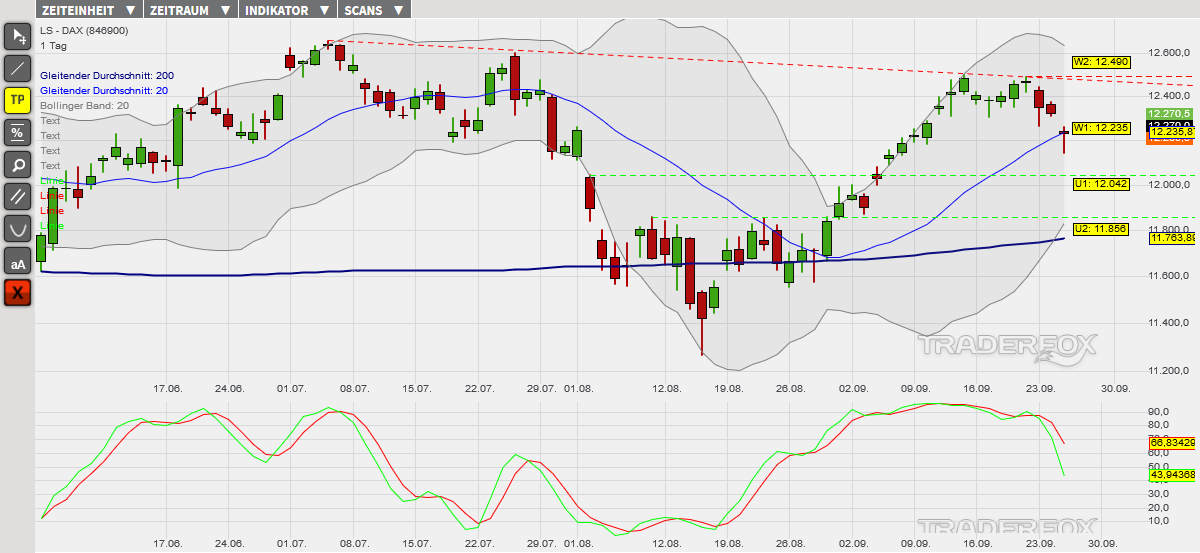
Task: Select the curve arc drawing tool
Action: [18, 228]
